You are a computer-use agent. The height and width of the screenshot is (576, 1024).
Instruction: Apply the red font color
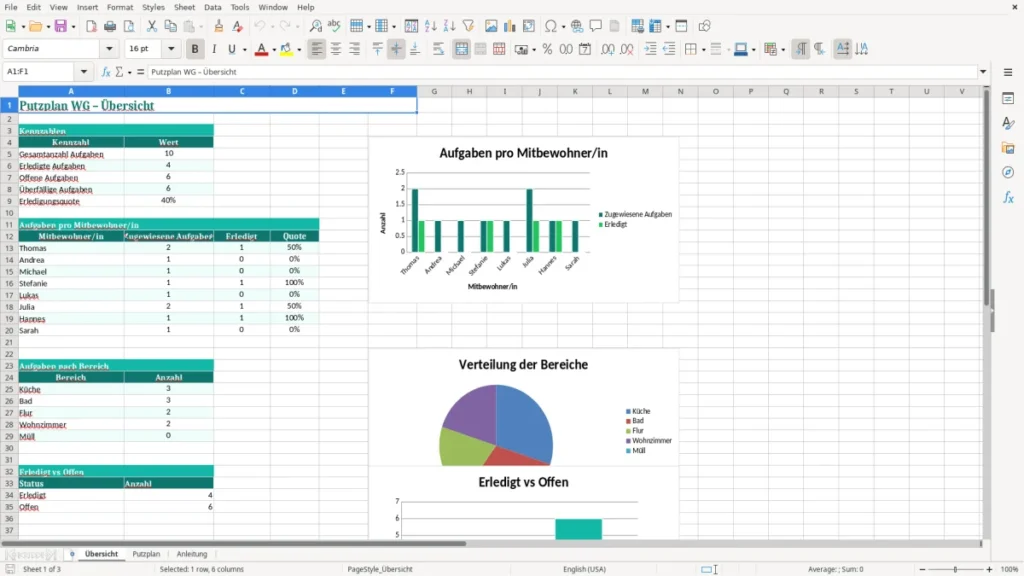pos(261,49)
